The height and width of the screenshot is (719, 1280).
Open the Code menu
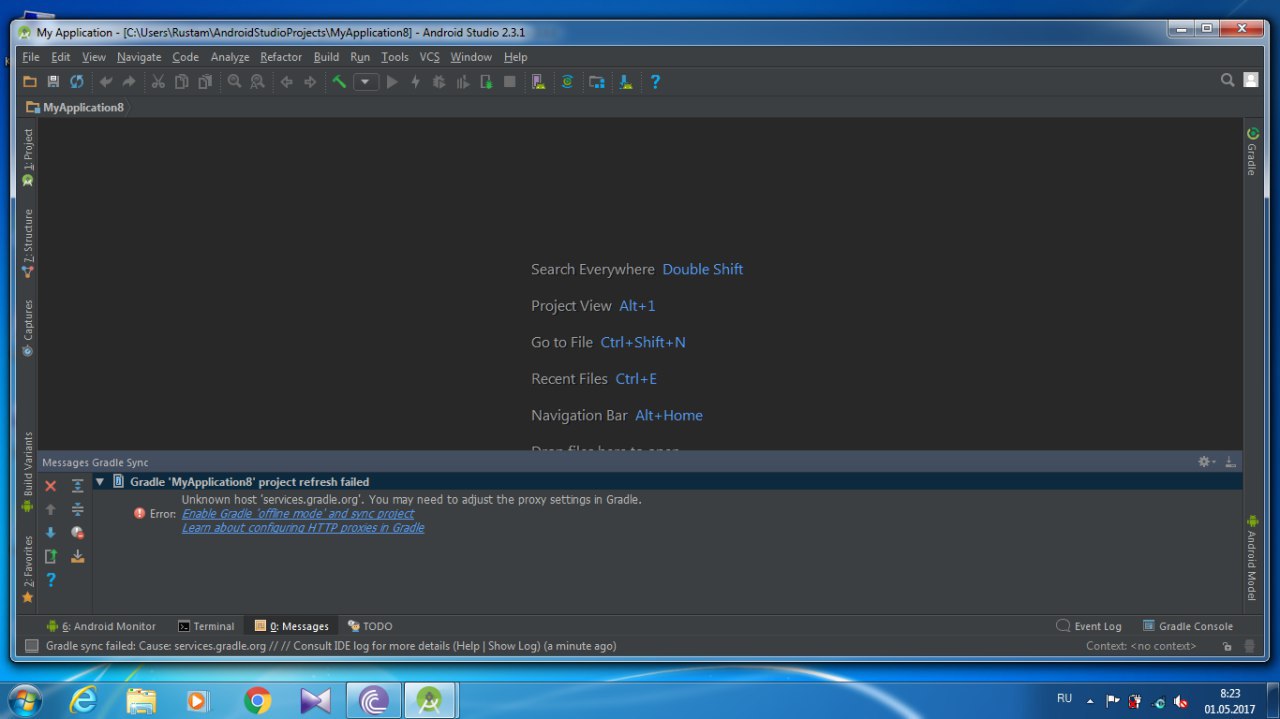[186, 57]
